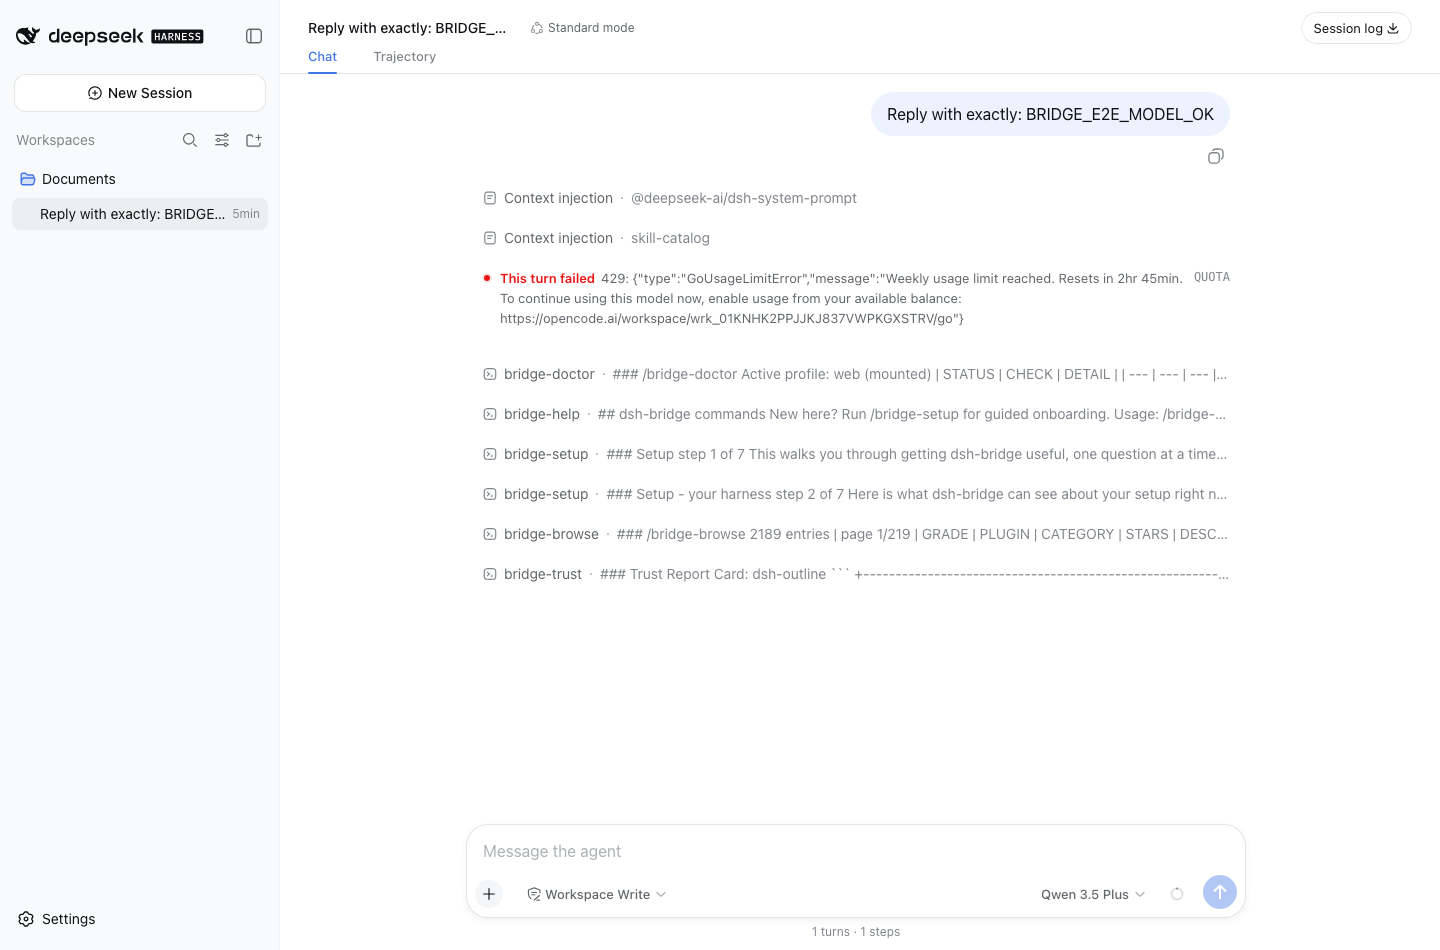Image resolution: width=1440 pixels, height=950 pixels.
Task: Click the QUOTA tag on failed turn
Action: coord(1212,277)
